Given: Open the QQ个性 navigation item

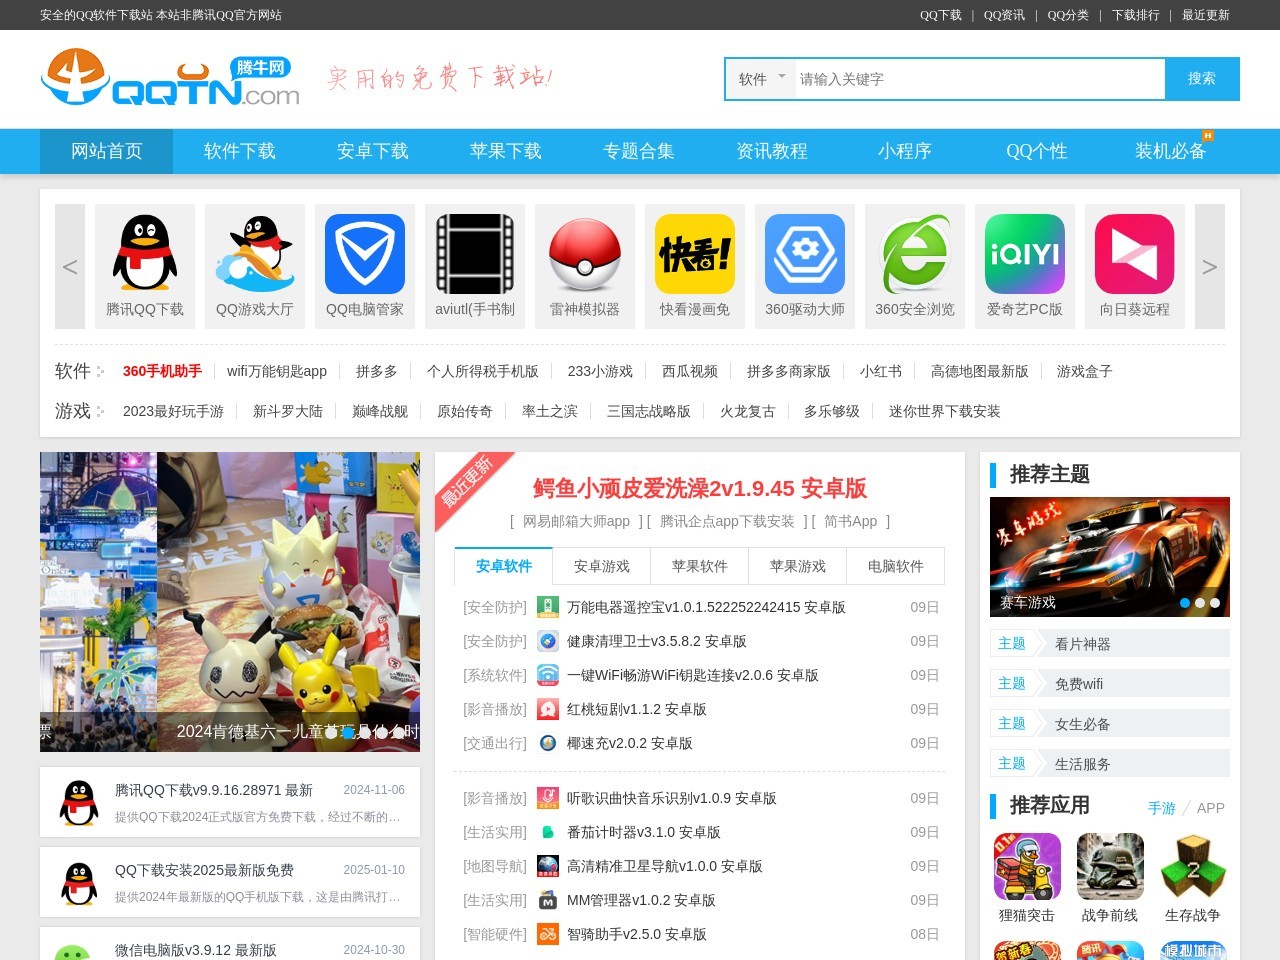Looking at the screenshot, I should pyautogui.click(x=1037, y=151).
